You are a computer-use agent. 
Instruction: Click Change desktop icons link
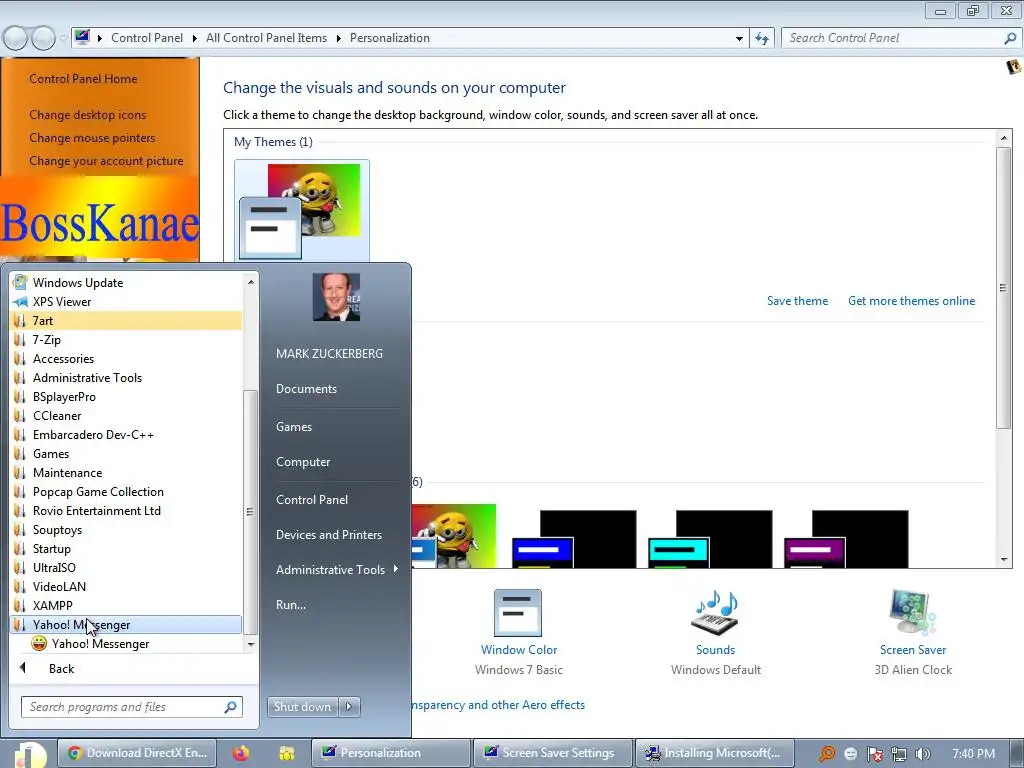[88, 114]
